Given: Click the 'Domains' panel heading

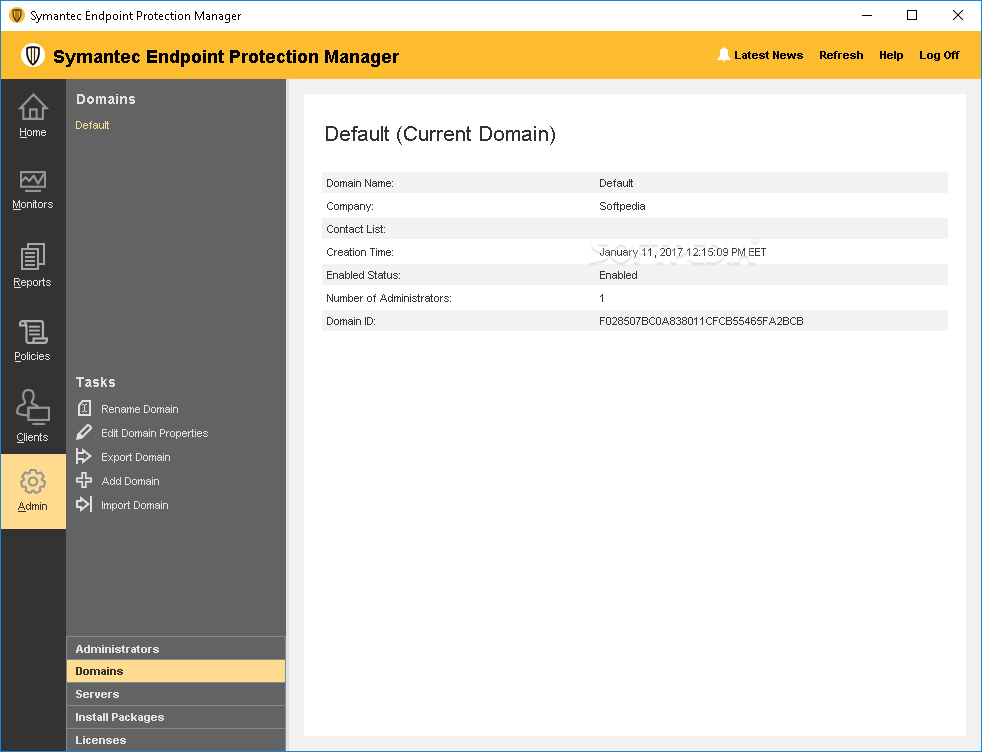Looking at the screenshot, I should (x=105, y=99).
